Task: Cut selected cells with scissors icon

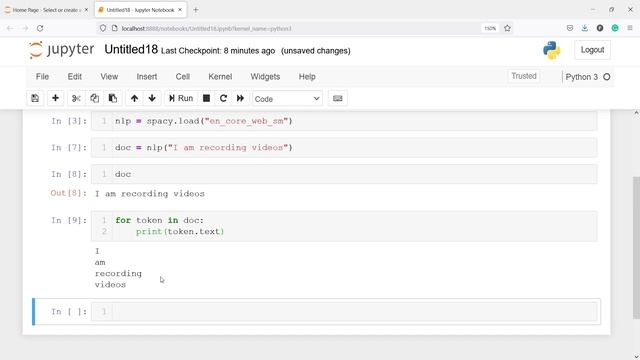Action: click(76, 98)
